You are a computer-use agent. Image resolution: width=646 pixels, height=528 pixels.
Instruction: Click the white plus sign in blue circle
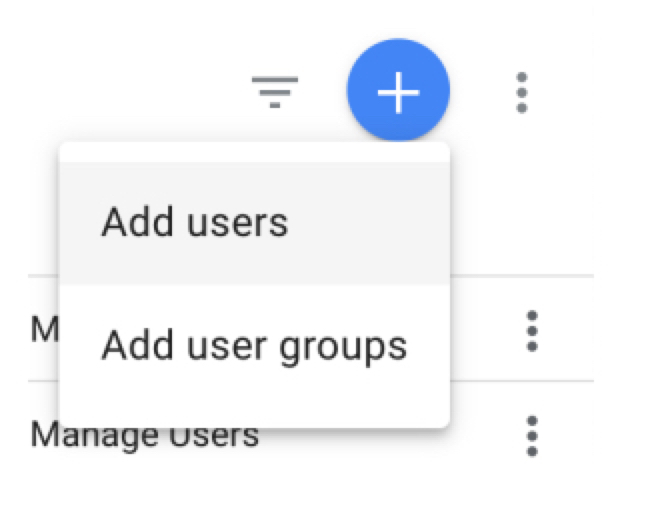(398, 92)
